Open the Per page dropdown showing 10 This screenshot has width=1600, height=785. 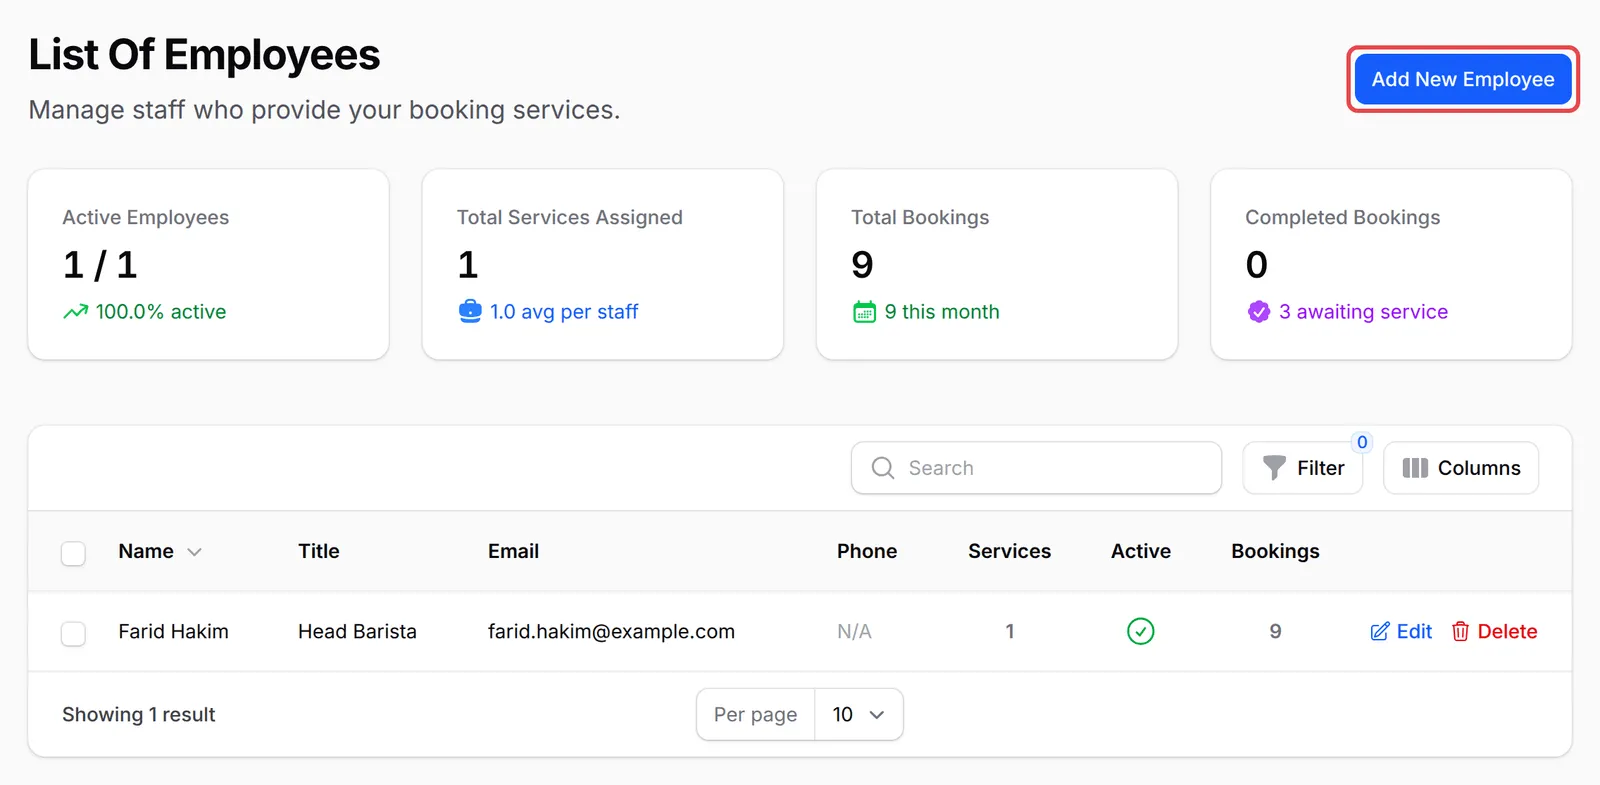point(859,714)
